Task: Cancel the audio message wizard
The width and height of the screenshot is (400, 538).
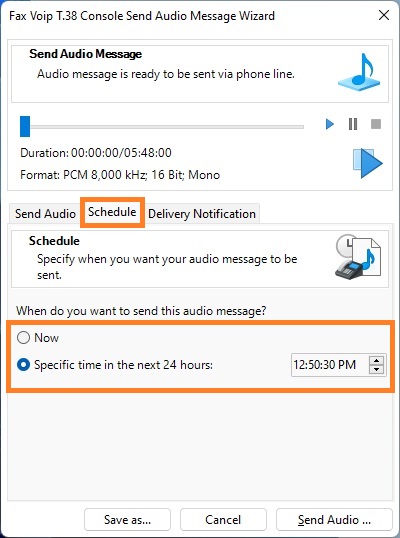Action: point(223,519)
